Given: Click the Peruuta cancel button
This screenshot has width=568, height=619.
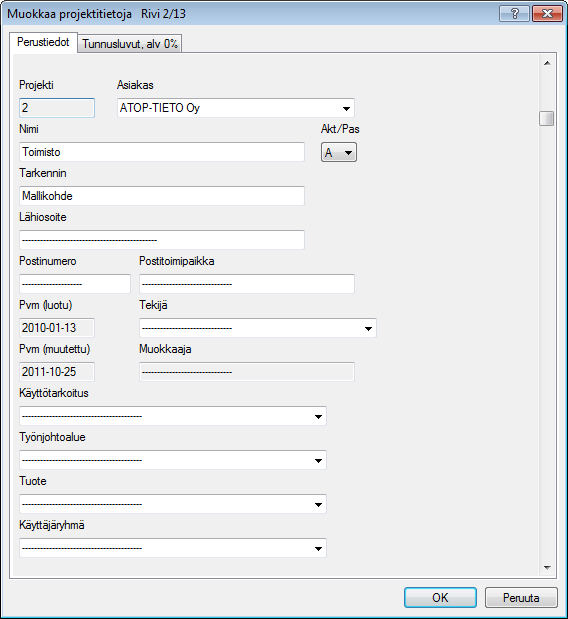Looking at the screenshot, I should [521, 598].
